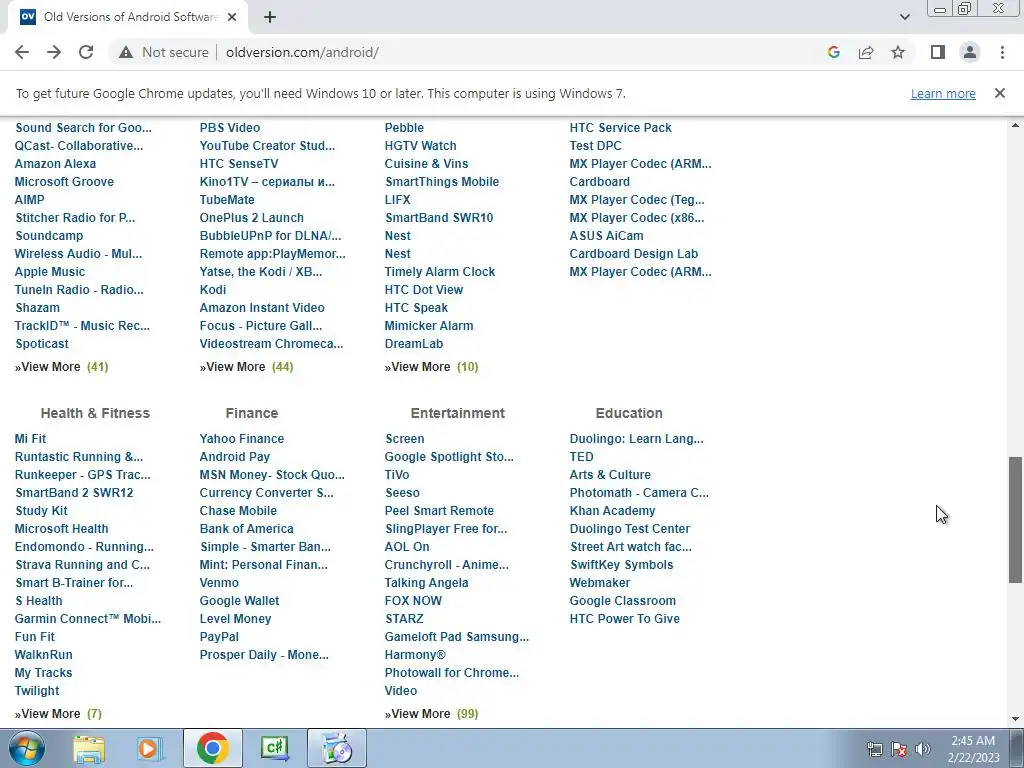Open the C# application in taskbar

click(x=274, y=748)
